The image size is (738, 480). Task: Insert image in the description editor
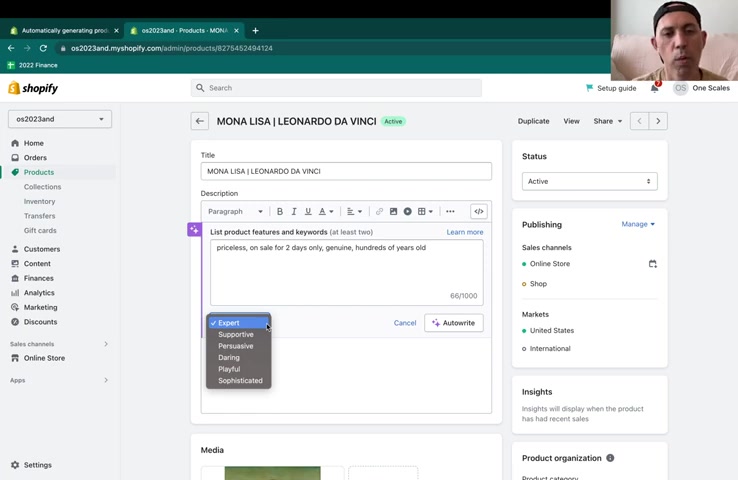pyautogui.click(x=393, y=212)
